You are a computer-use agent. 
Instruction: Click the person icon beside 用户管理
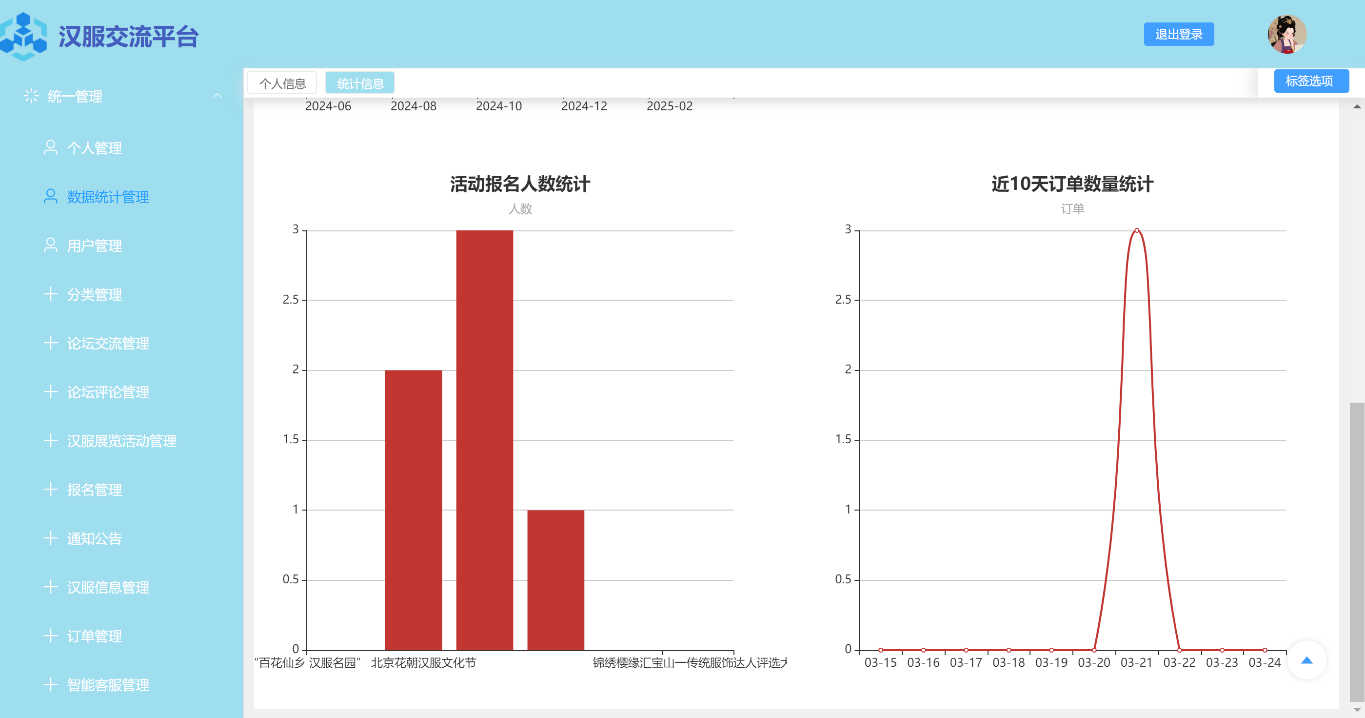50,245
